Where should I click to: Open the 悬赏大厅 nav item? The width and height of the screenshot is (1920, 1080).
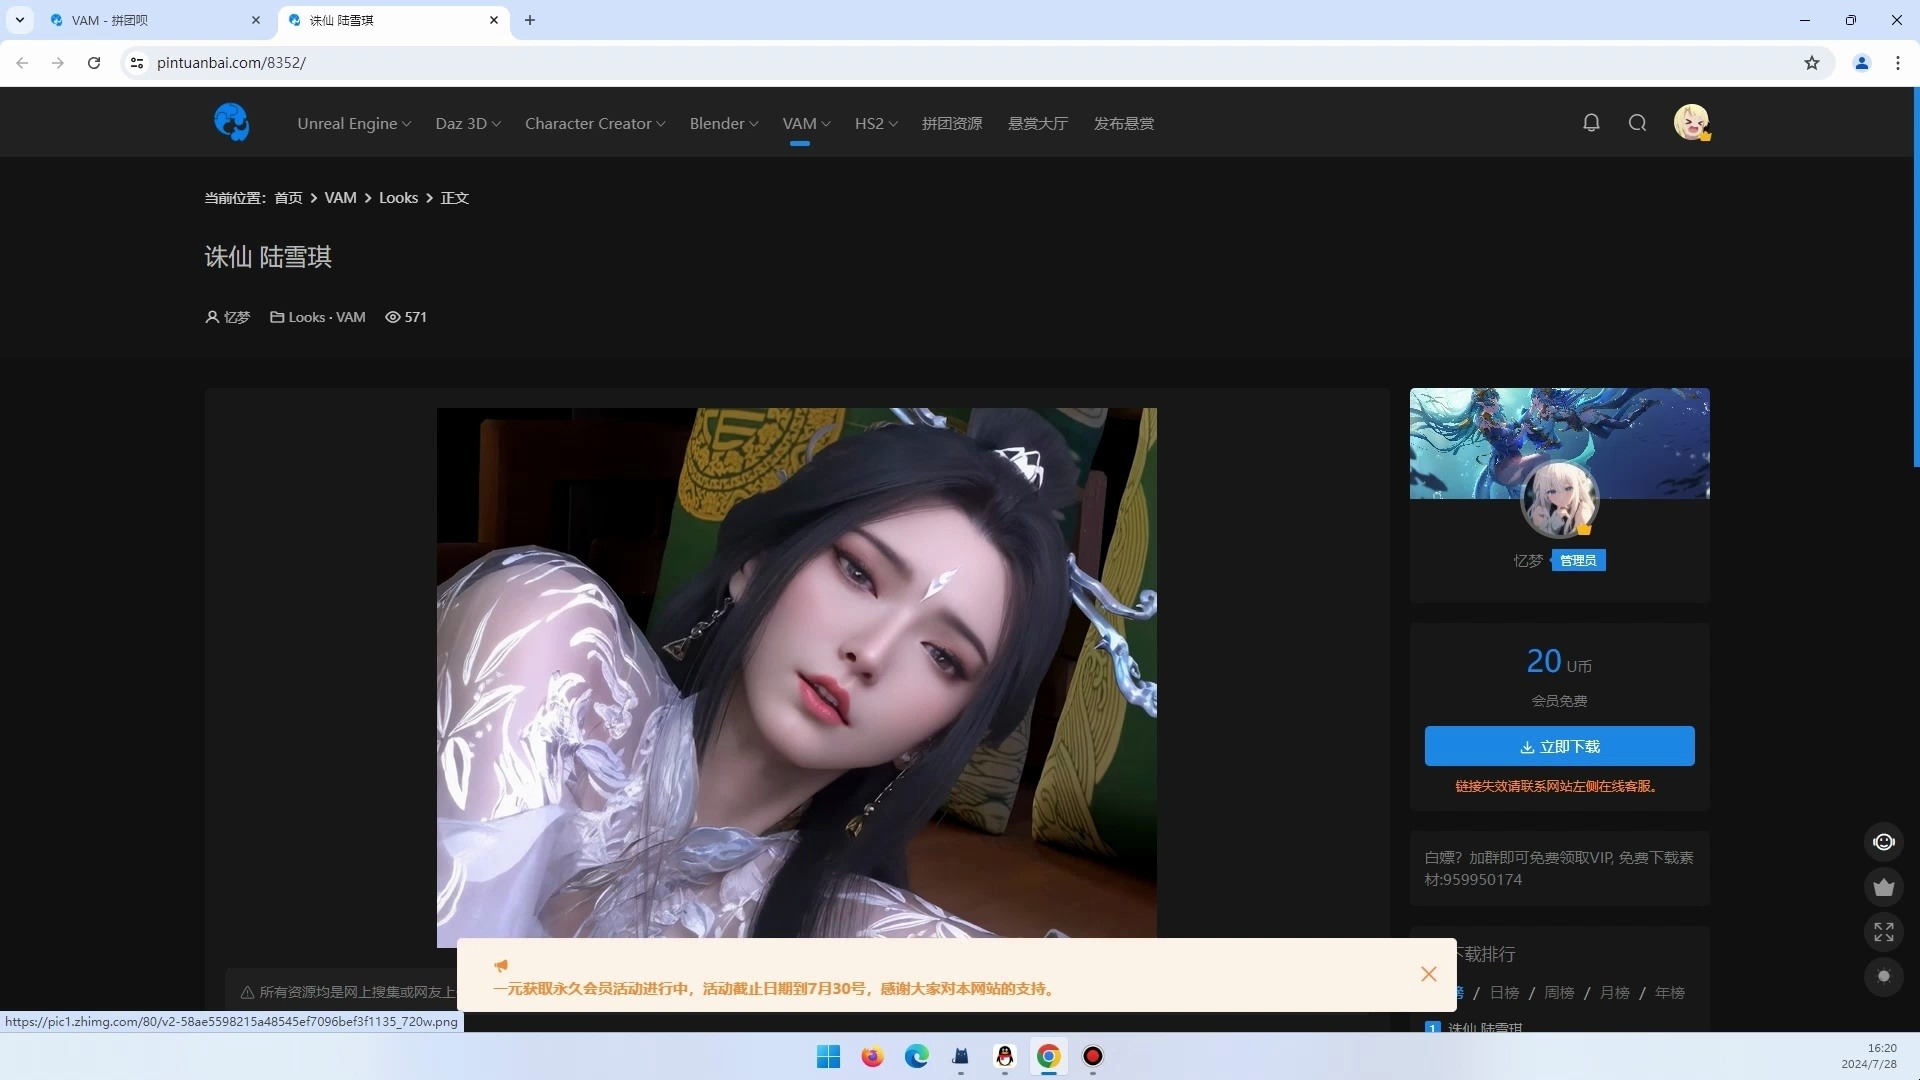(x=1038, y=123)
